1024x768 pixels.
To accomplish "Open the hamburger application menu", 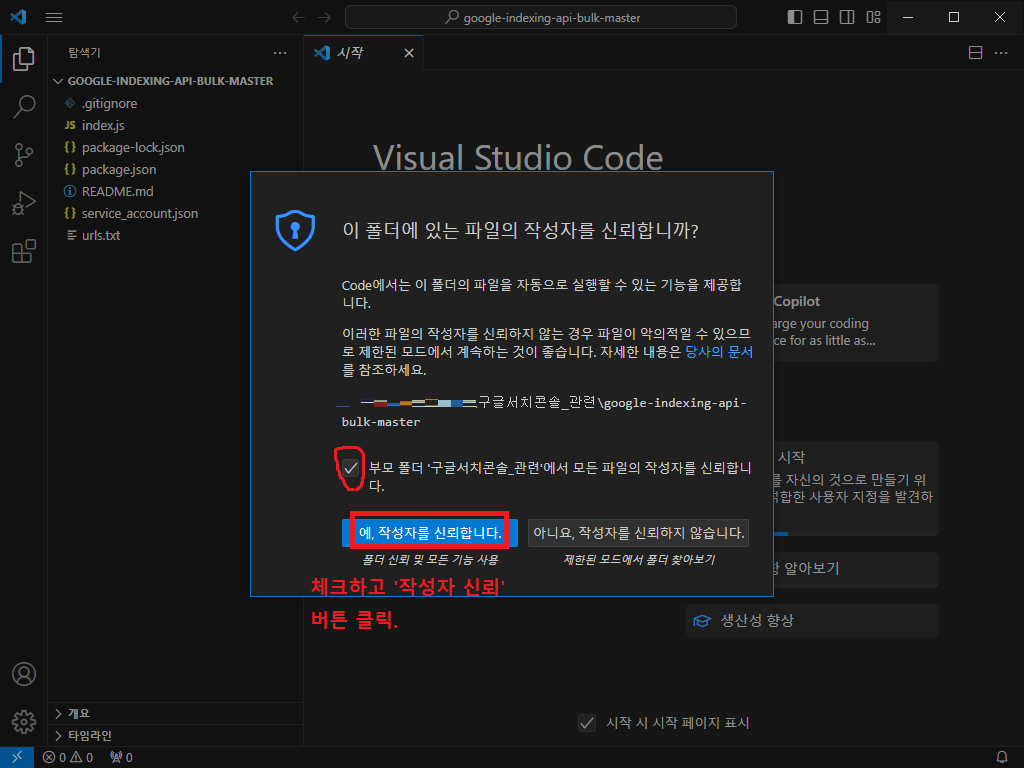I will tap(54, 18).
